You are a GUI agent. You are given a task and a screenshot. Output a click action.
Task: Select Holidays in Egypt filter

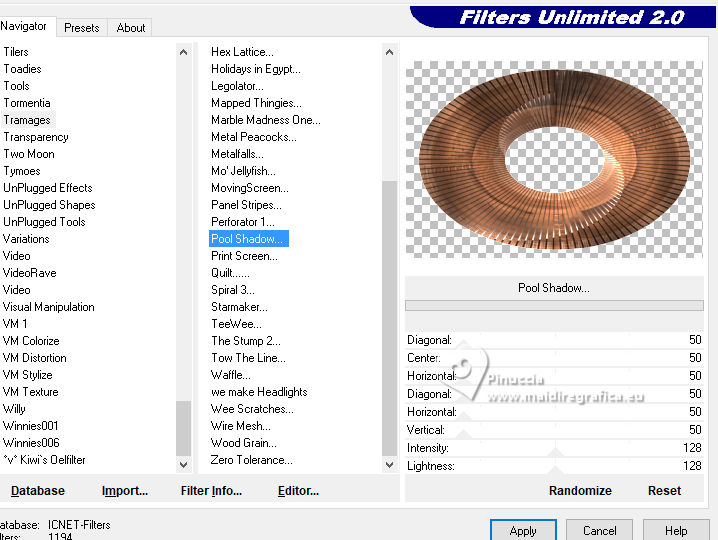pos(256,69)
